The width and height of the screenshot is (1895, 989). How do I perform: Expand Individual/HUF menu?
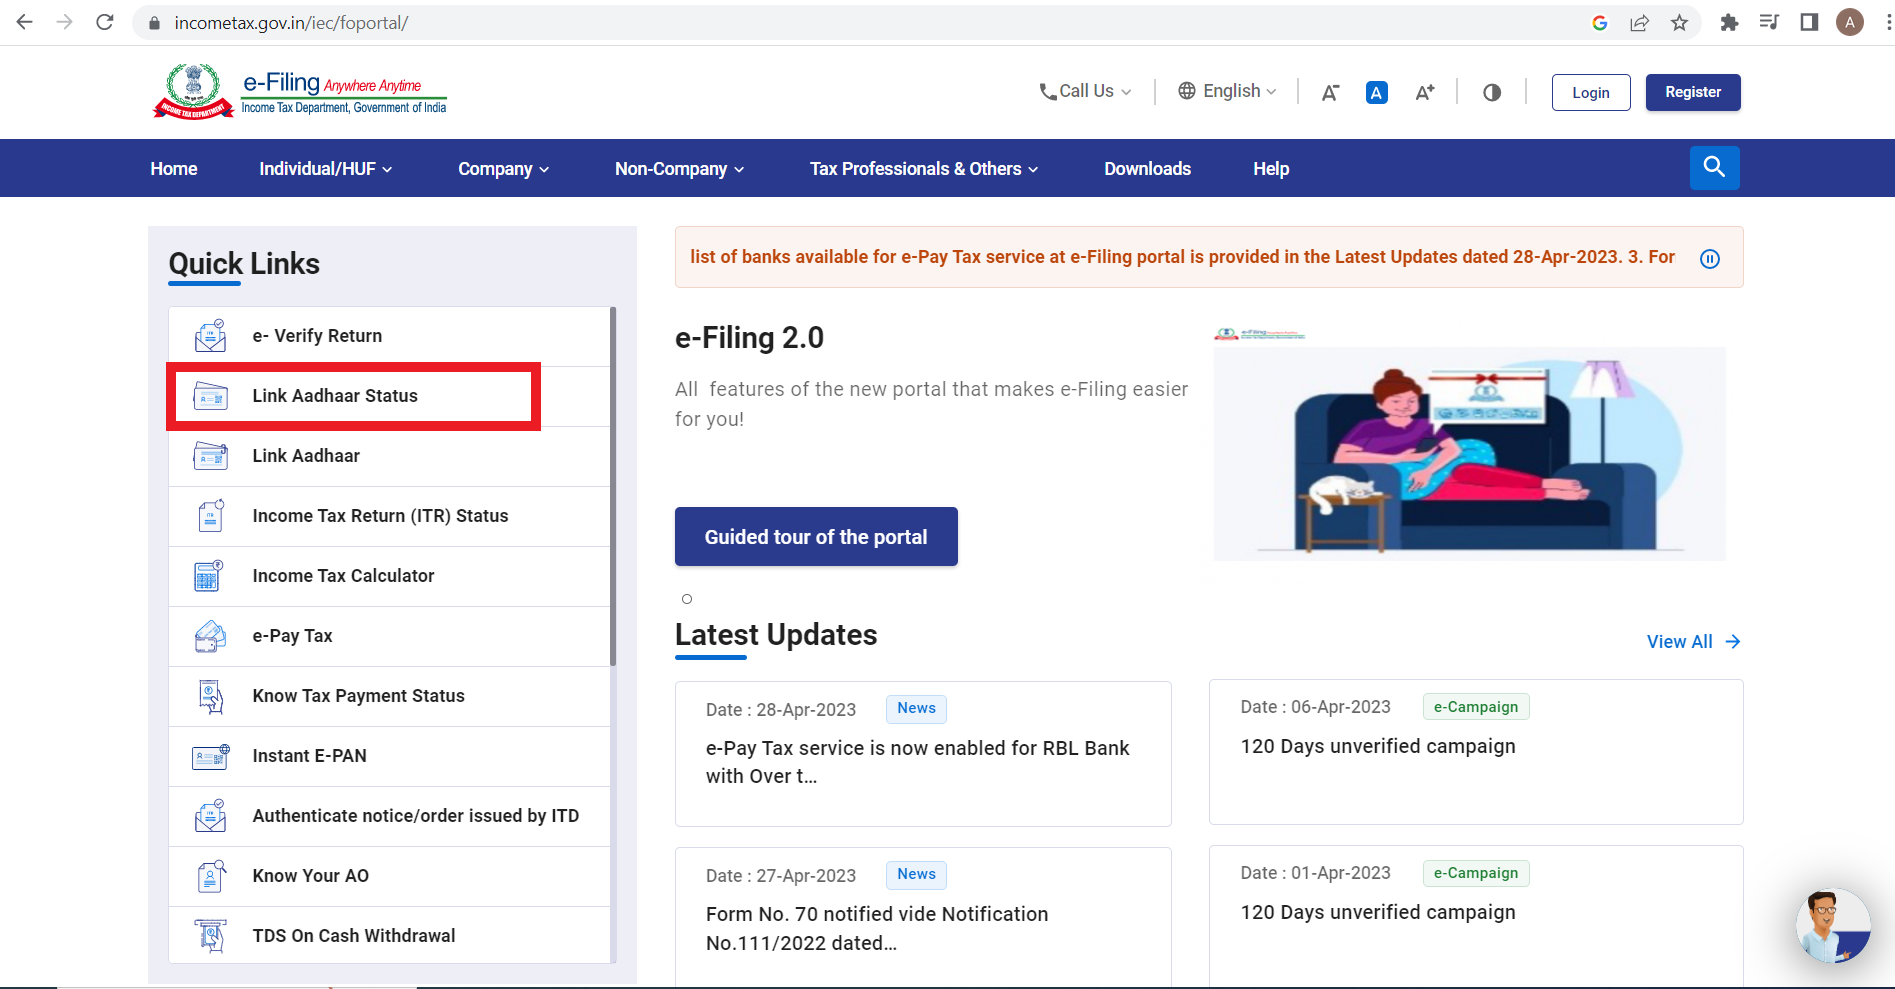[326, 169]
